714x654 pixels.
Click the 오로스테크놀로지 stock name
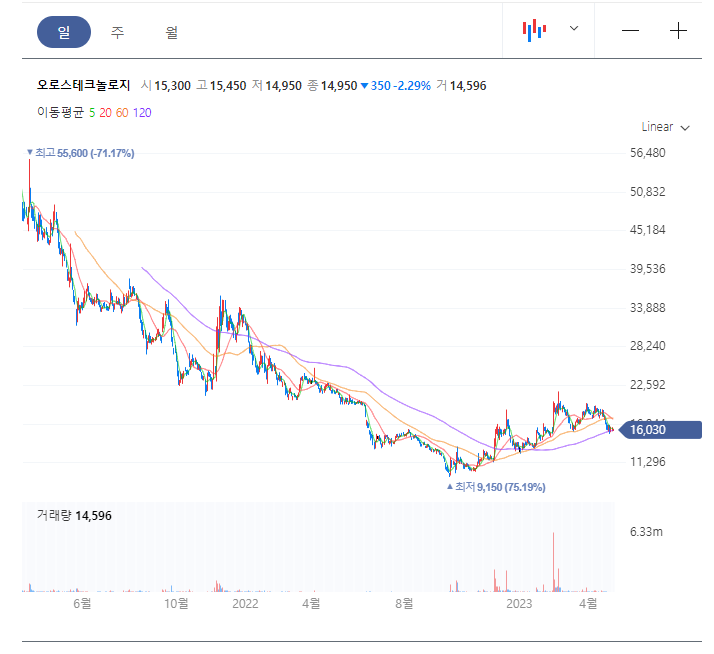click(x=84, y=85)
